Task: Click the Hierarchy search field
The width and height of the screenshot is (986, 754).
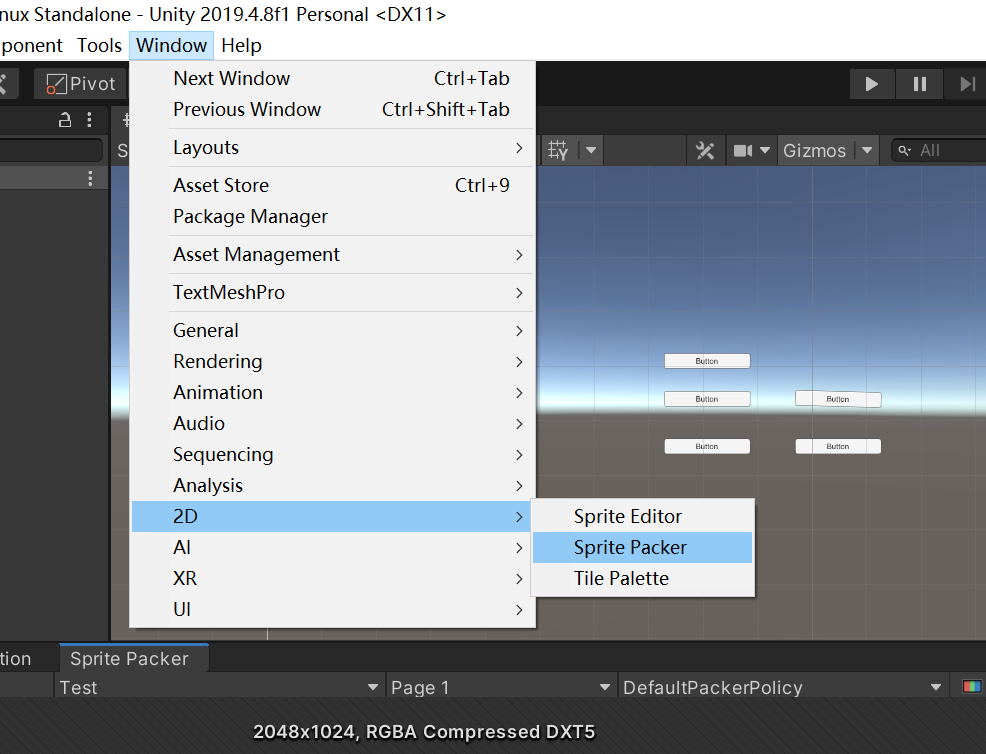Action: tap(50, 150)
